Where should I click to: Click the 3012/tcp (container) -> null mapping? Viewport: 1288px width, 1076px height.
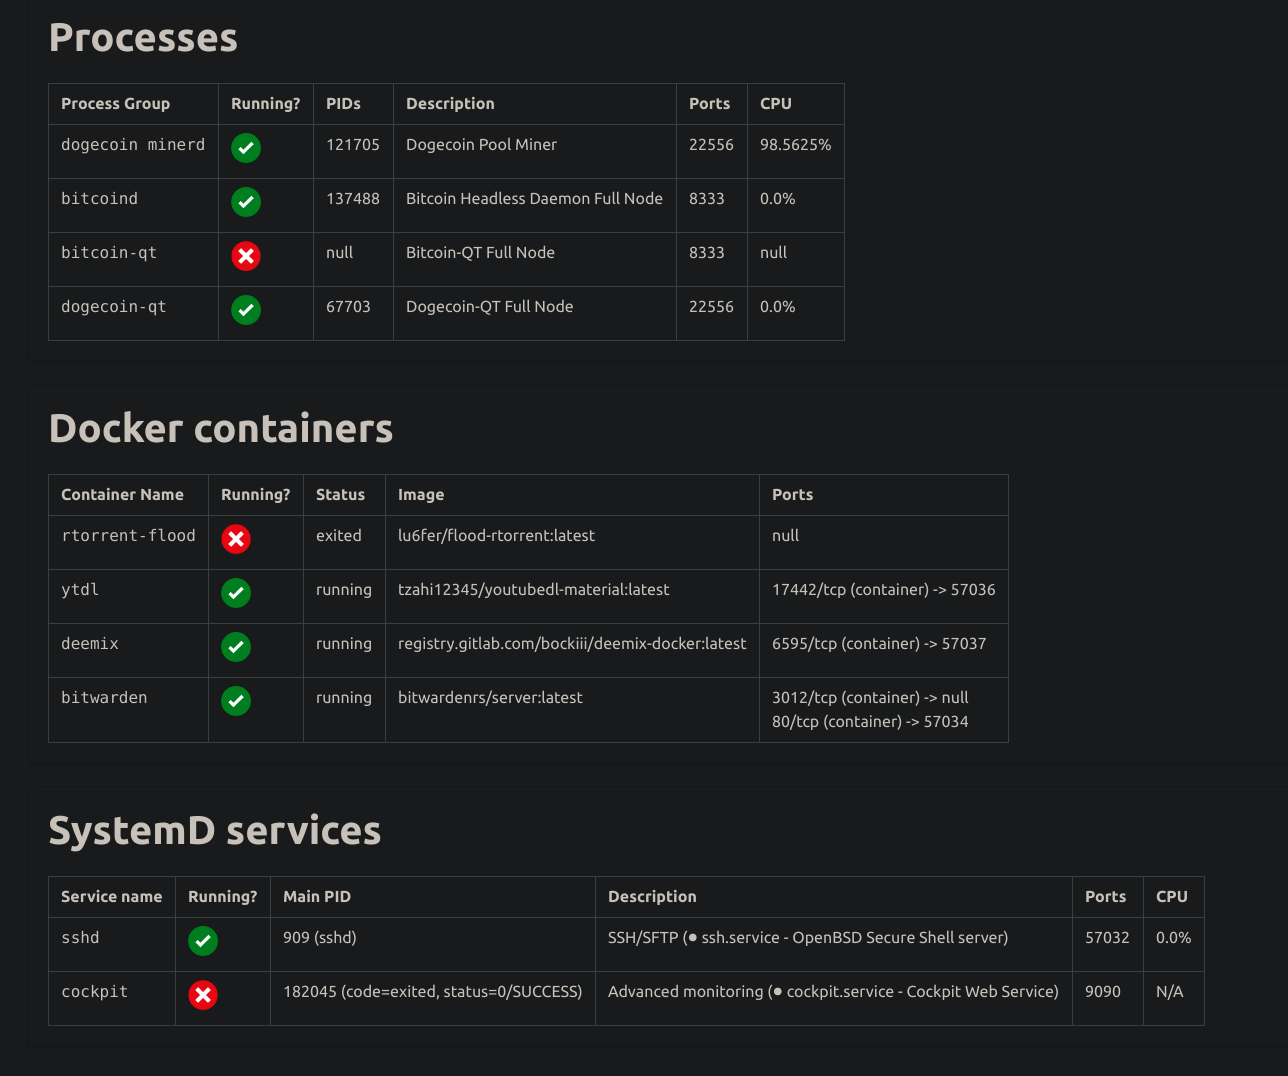click(x=870, y=698)
